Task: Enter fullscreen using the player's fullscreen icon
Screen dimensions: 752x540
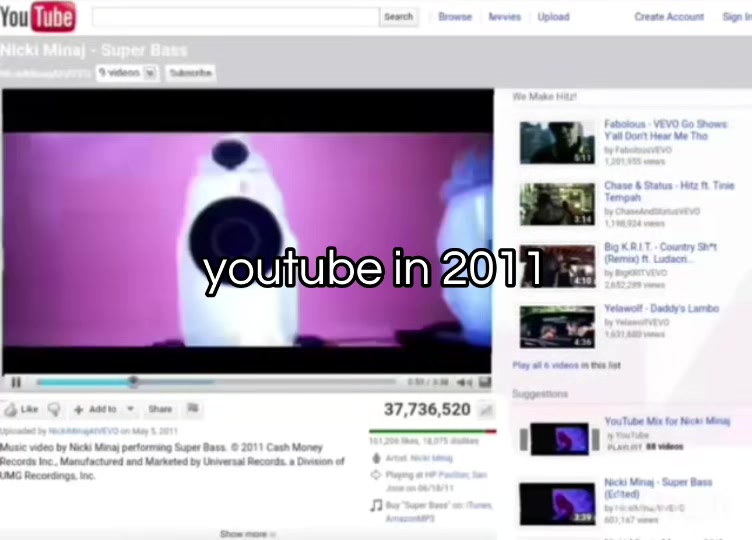Action: 485,382
